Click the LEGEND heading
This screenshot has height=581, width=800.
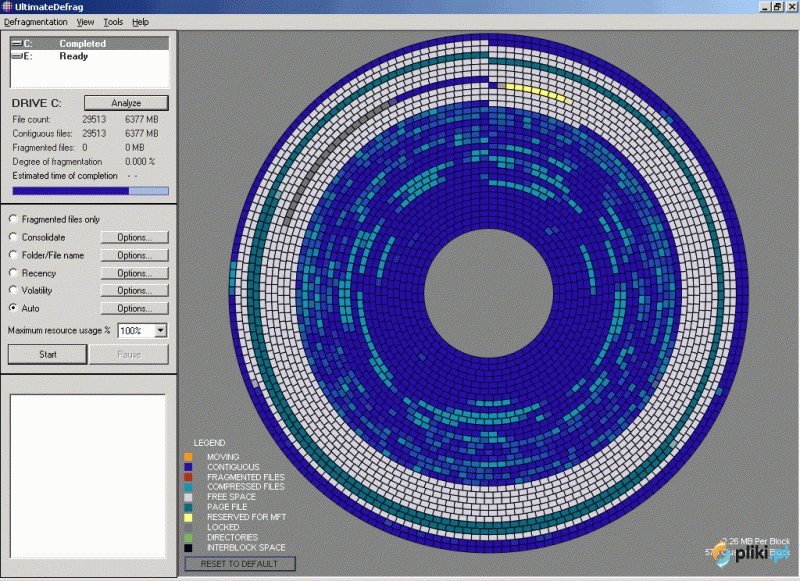[209, 443]
